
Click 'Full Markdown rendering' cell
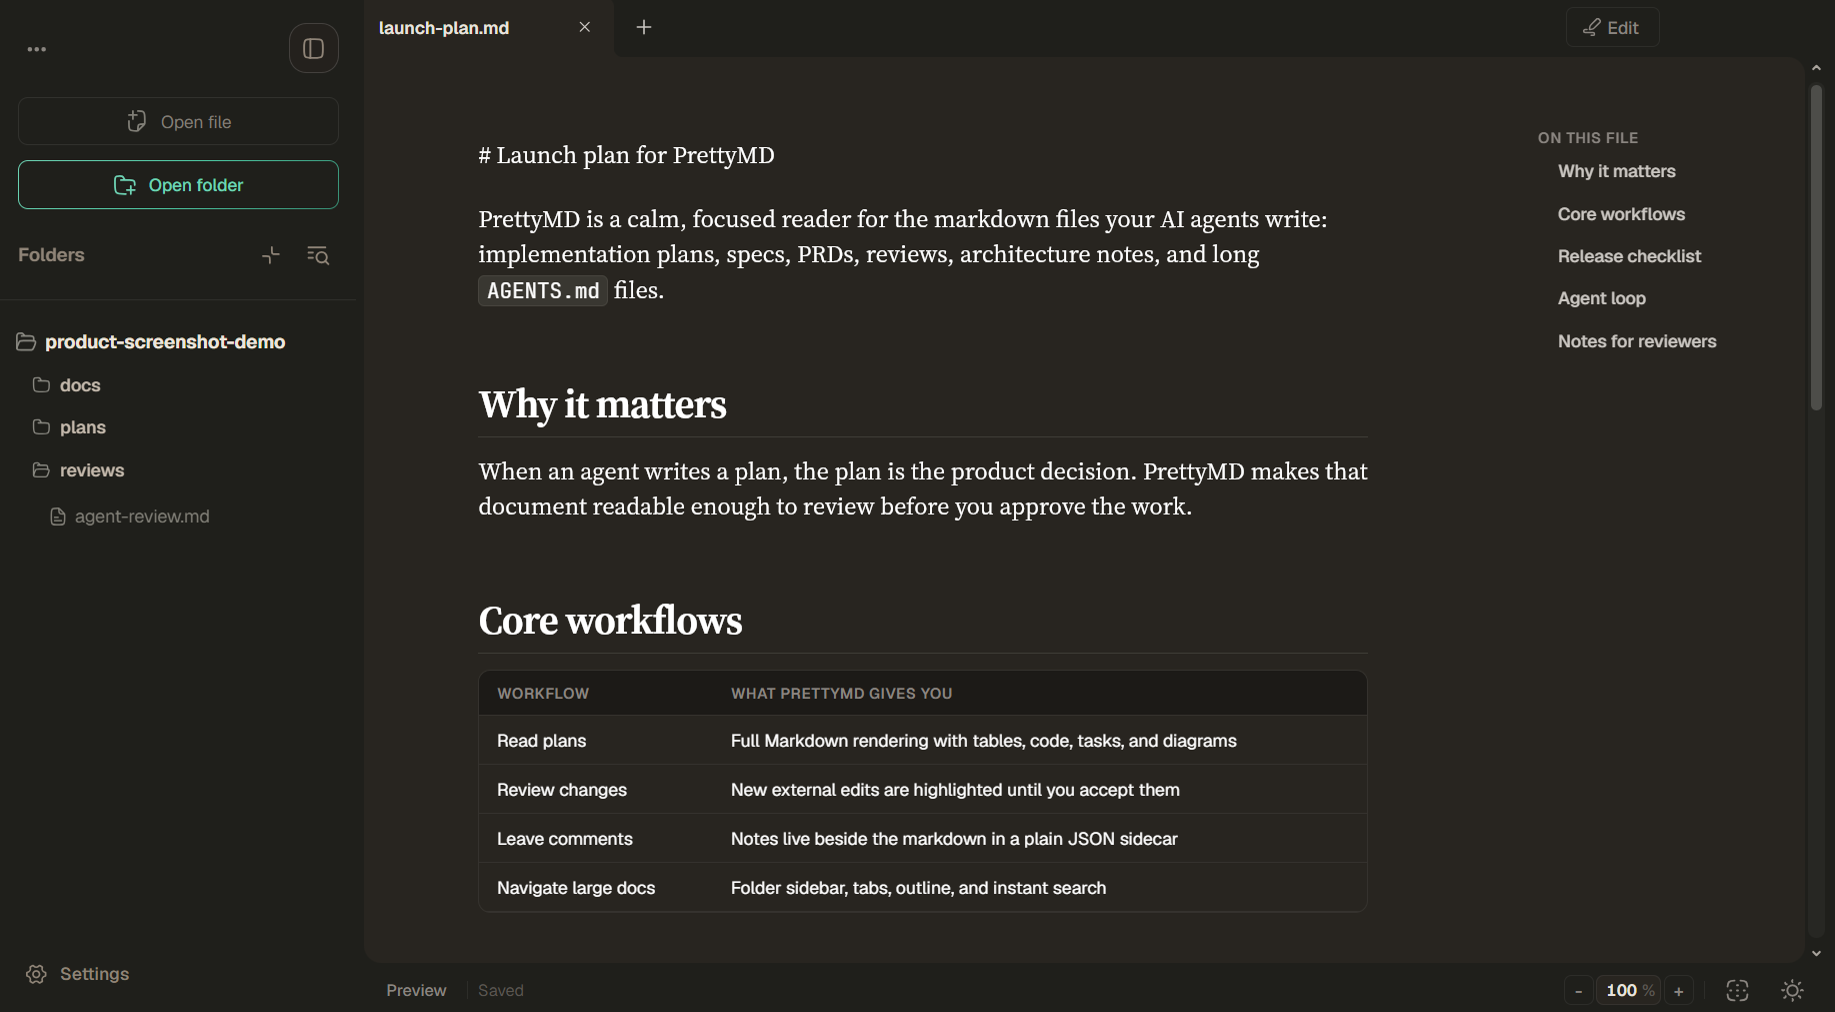(983, 741)
